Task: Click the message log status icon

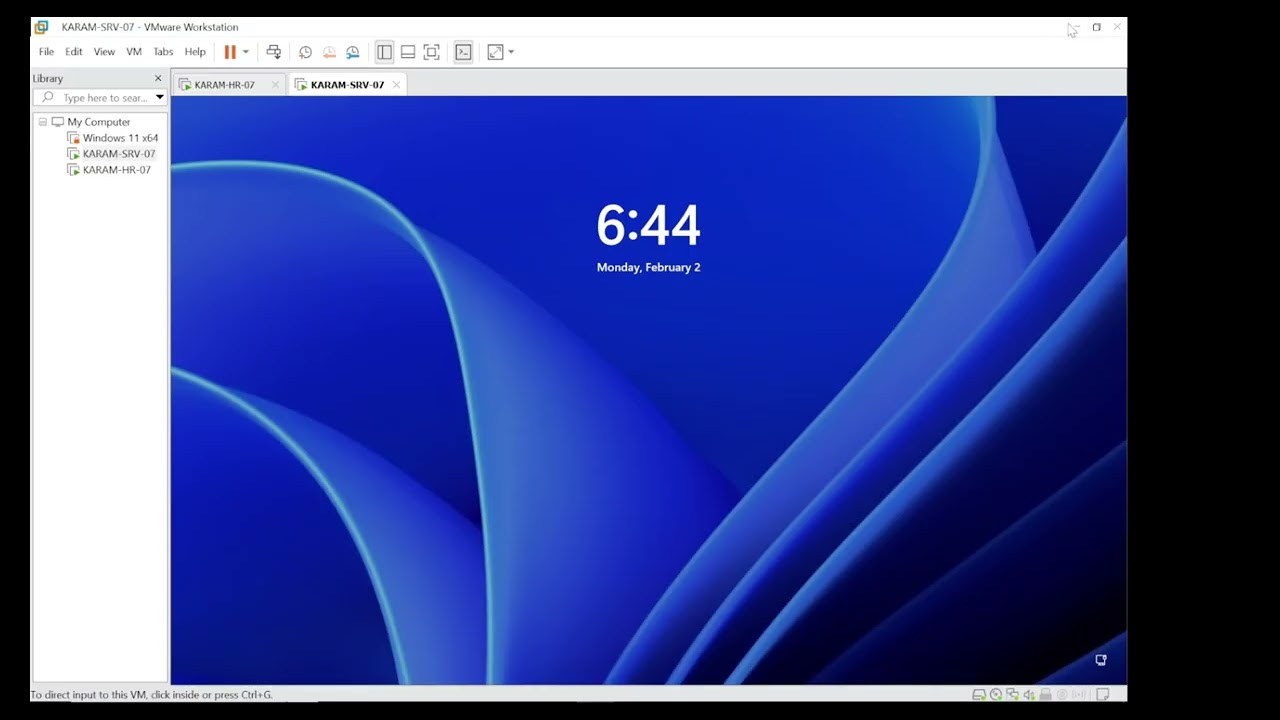Action: click(1103, 694)
